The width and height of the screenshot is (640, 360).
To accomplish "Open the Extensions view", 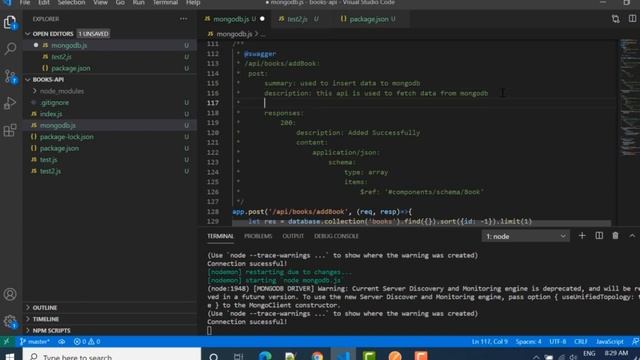I will (x=10, y=130).
